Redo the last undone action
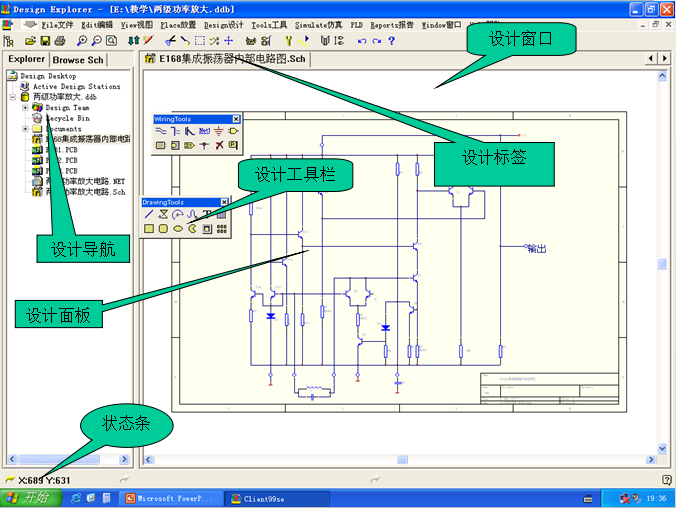 (x=376, y=41)
